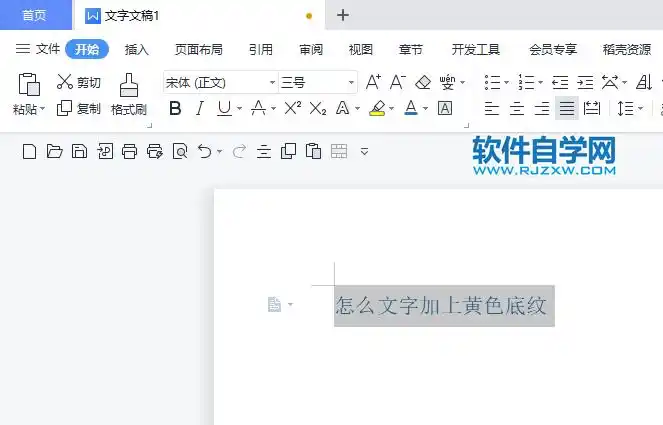The image size is (663, 425).
Task: Toggle strikethrough A button
Action: point(258,109)
